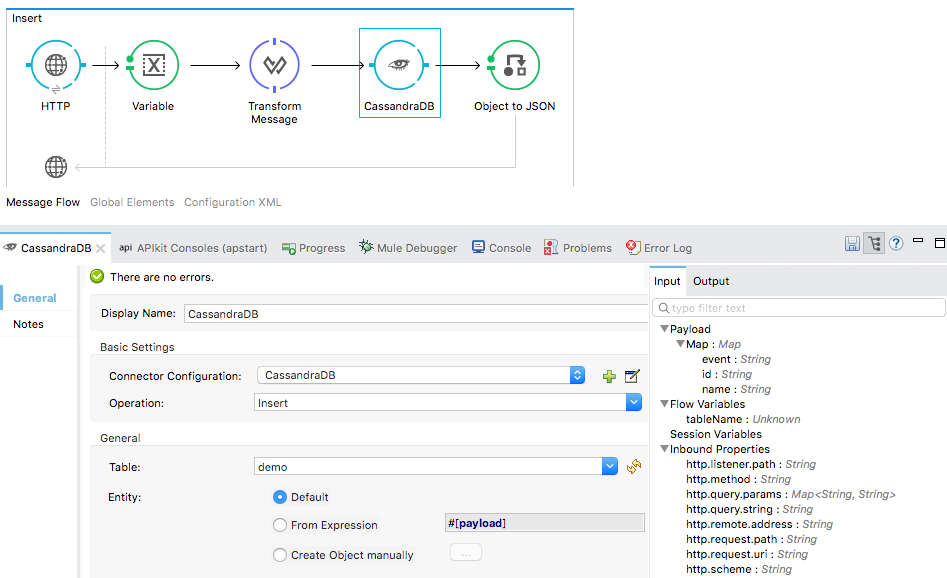The image size is (947, 578).
Task: Collapse the Payload tree node
Action: pos(664,329)
